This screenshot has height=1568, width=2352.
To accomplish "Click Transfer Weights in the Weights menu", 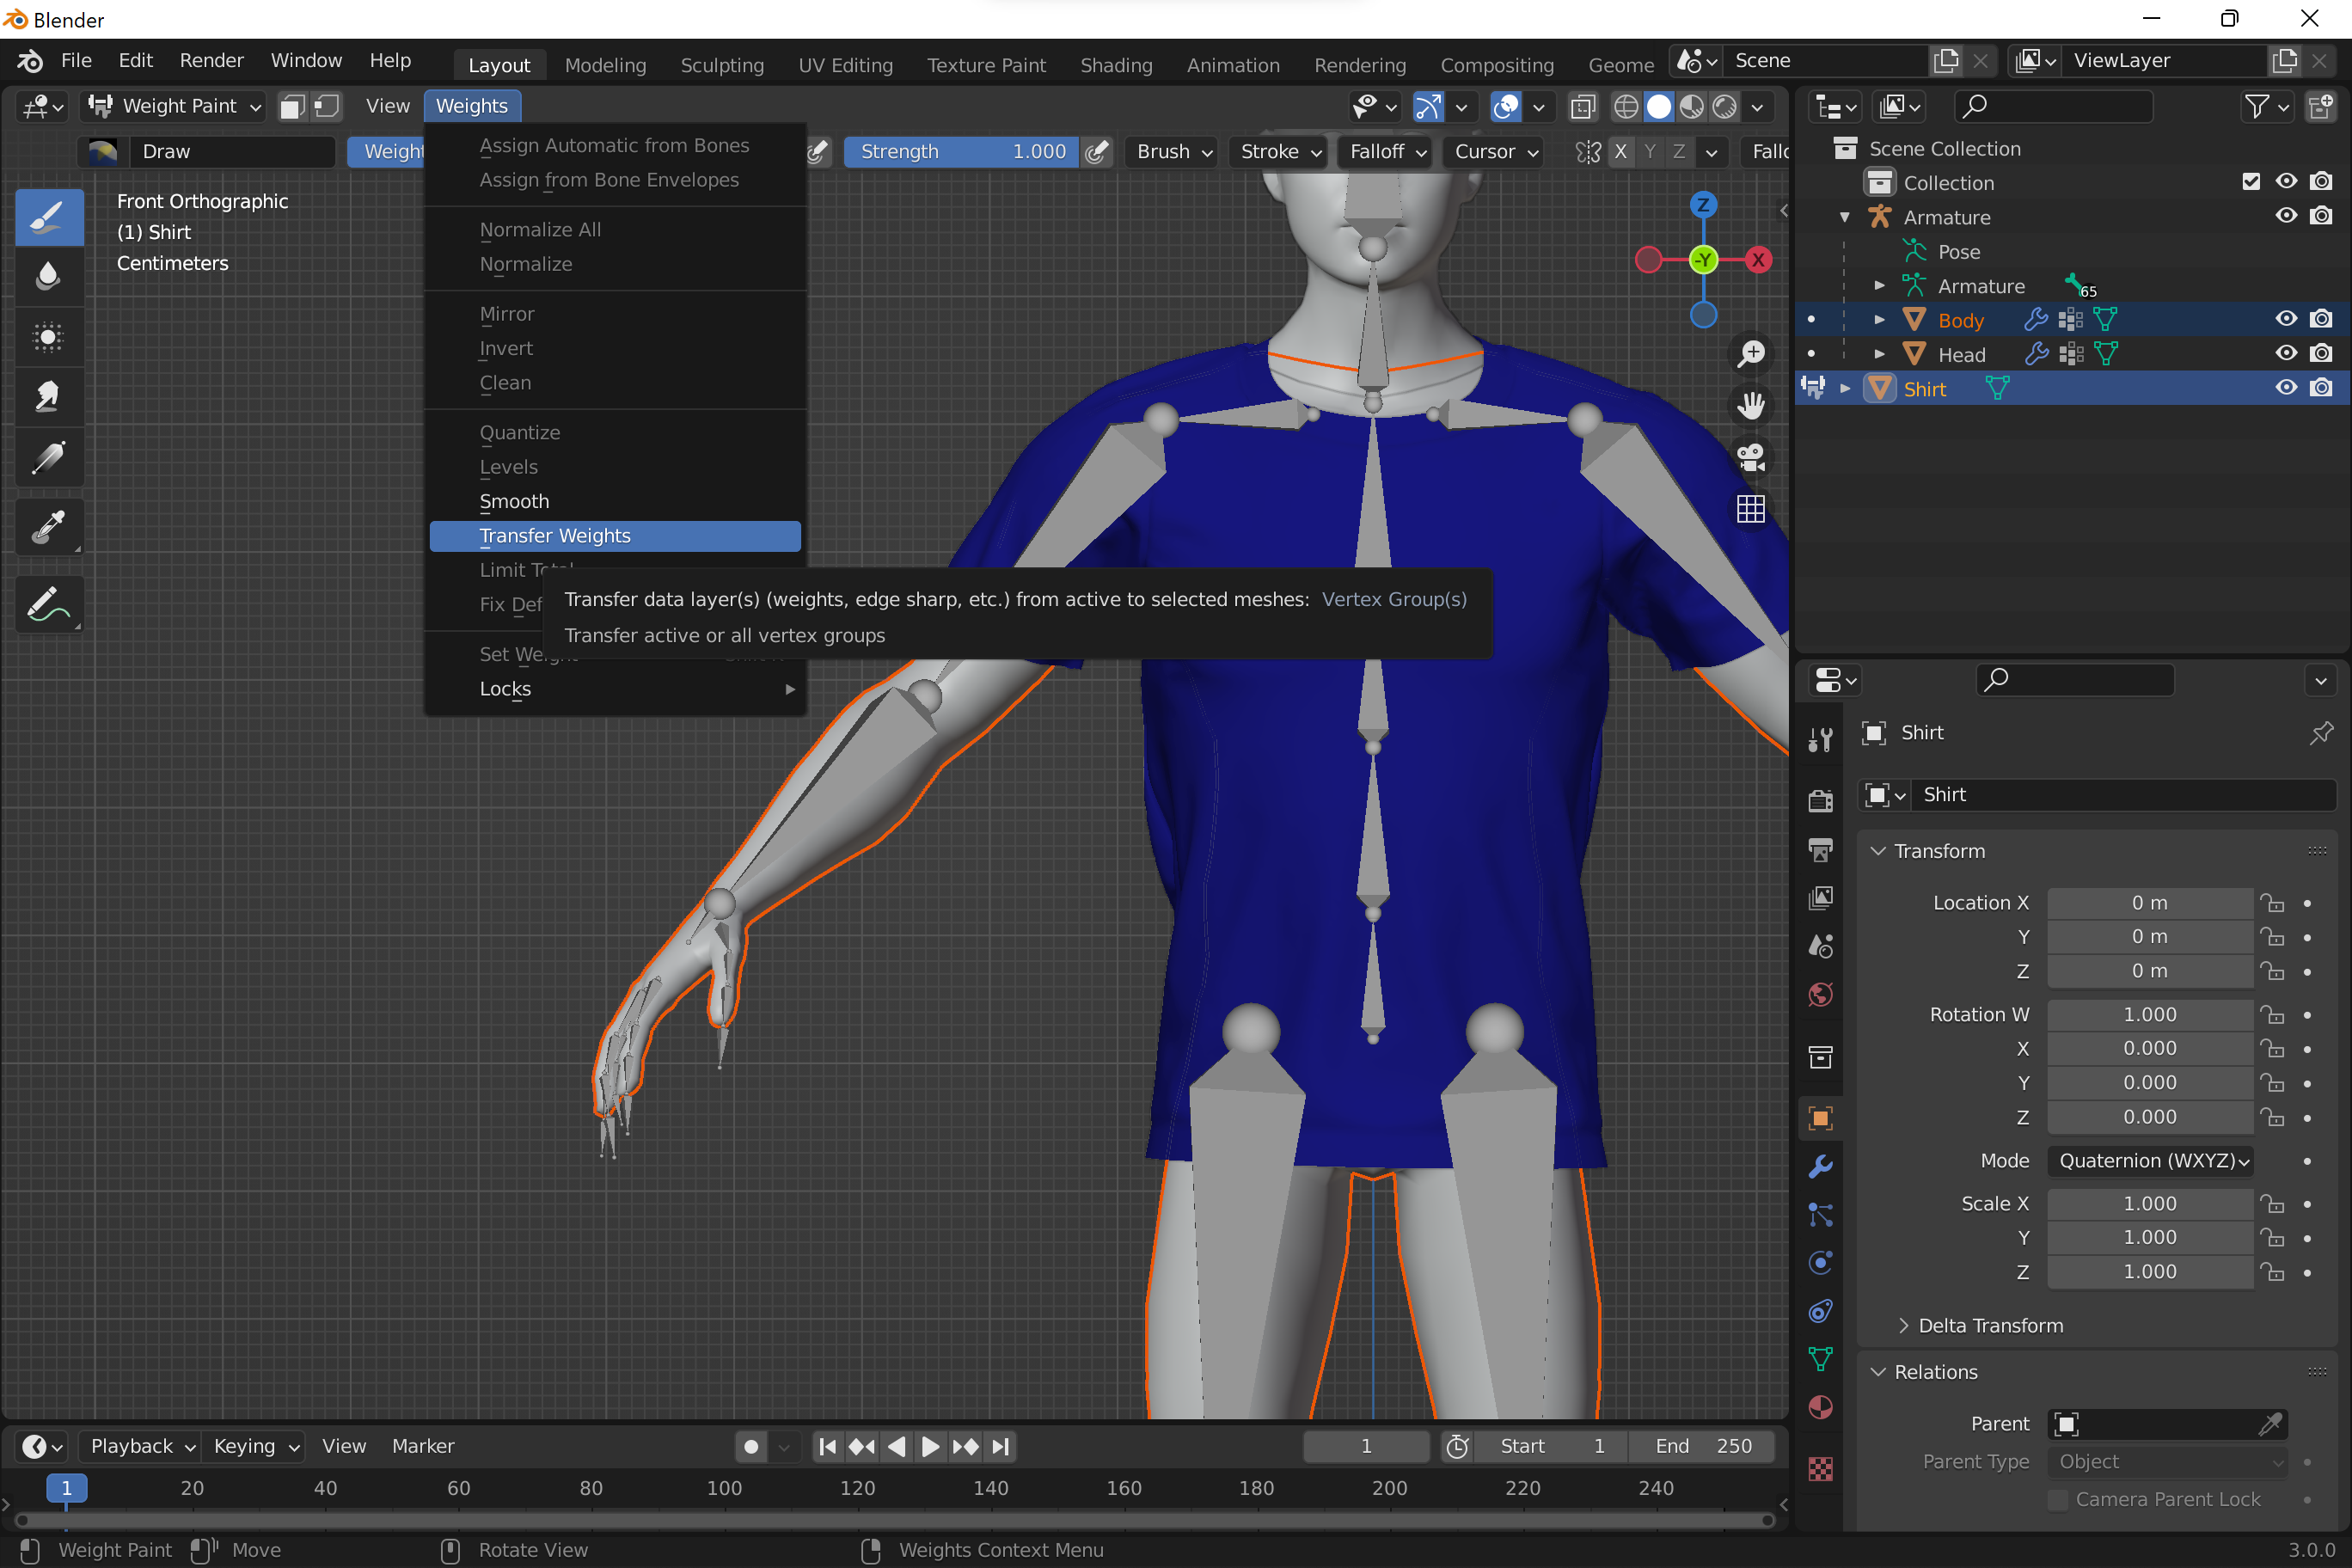I will point(614,536).
